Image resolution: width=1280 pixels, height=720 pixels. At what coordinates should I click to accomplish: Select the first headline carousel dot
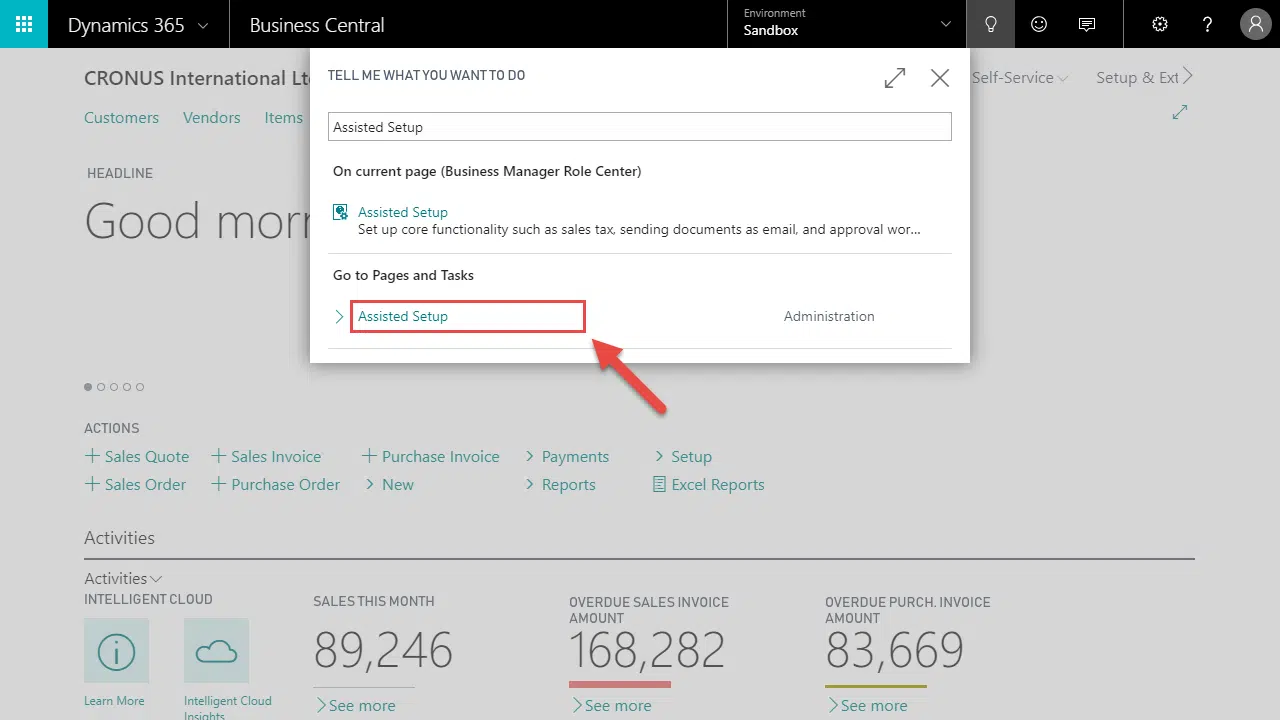click(88, 387)
